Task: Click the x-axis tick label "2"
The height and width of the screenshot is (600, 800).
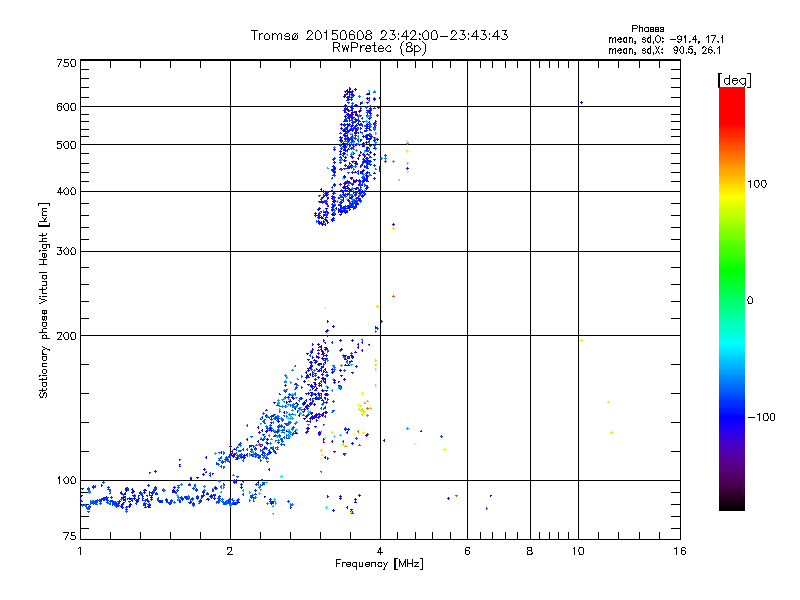Action: (x=230, y=551)
